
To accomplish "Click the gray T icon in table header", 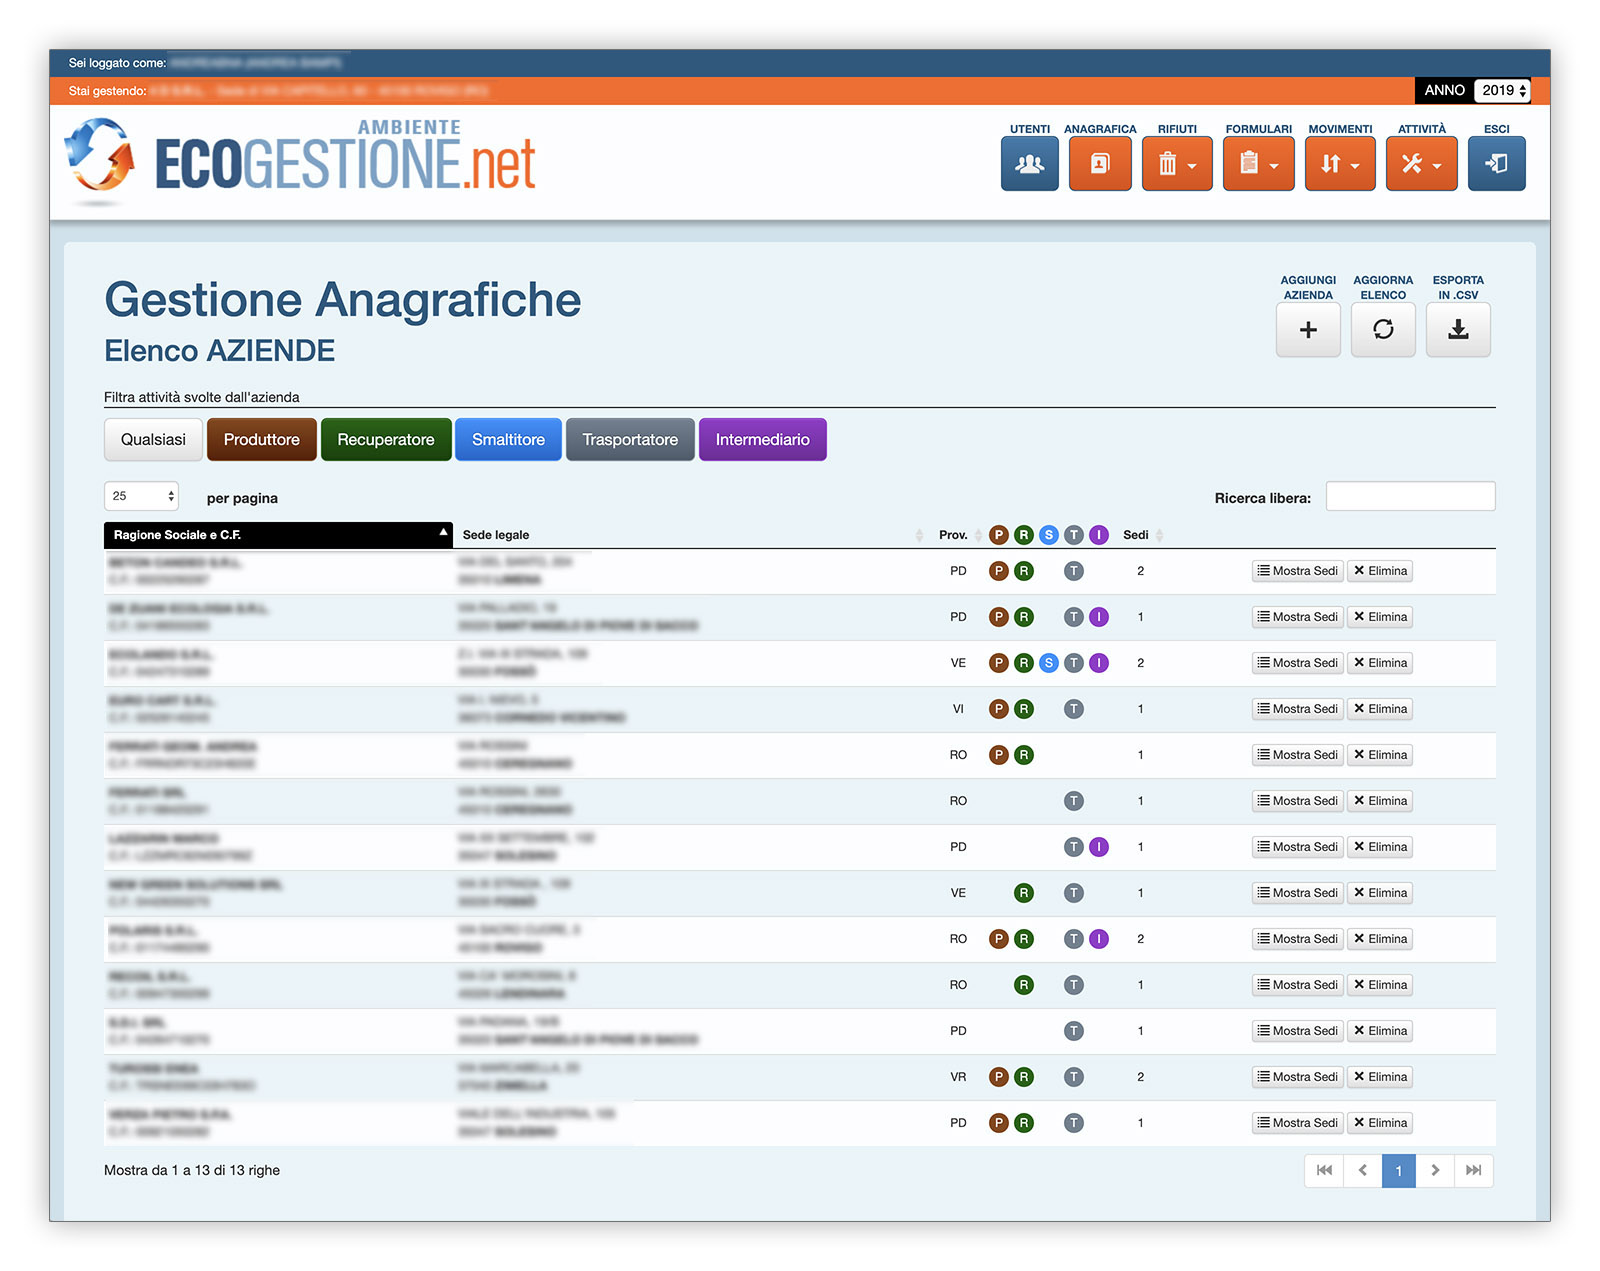I will click(1073, 535).
